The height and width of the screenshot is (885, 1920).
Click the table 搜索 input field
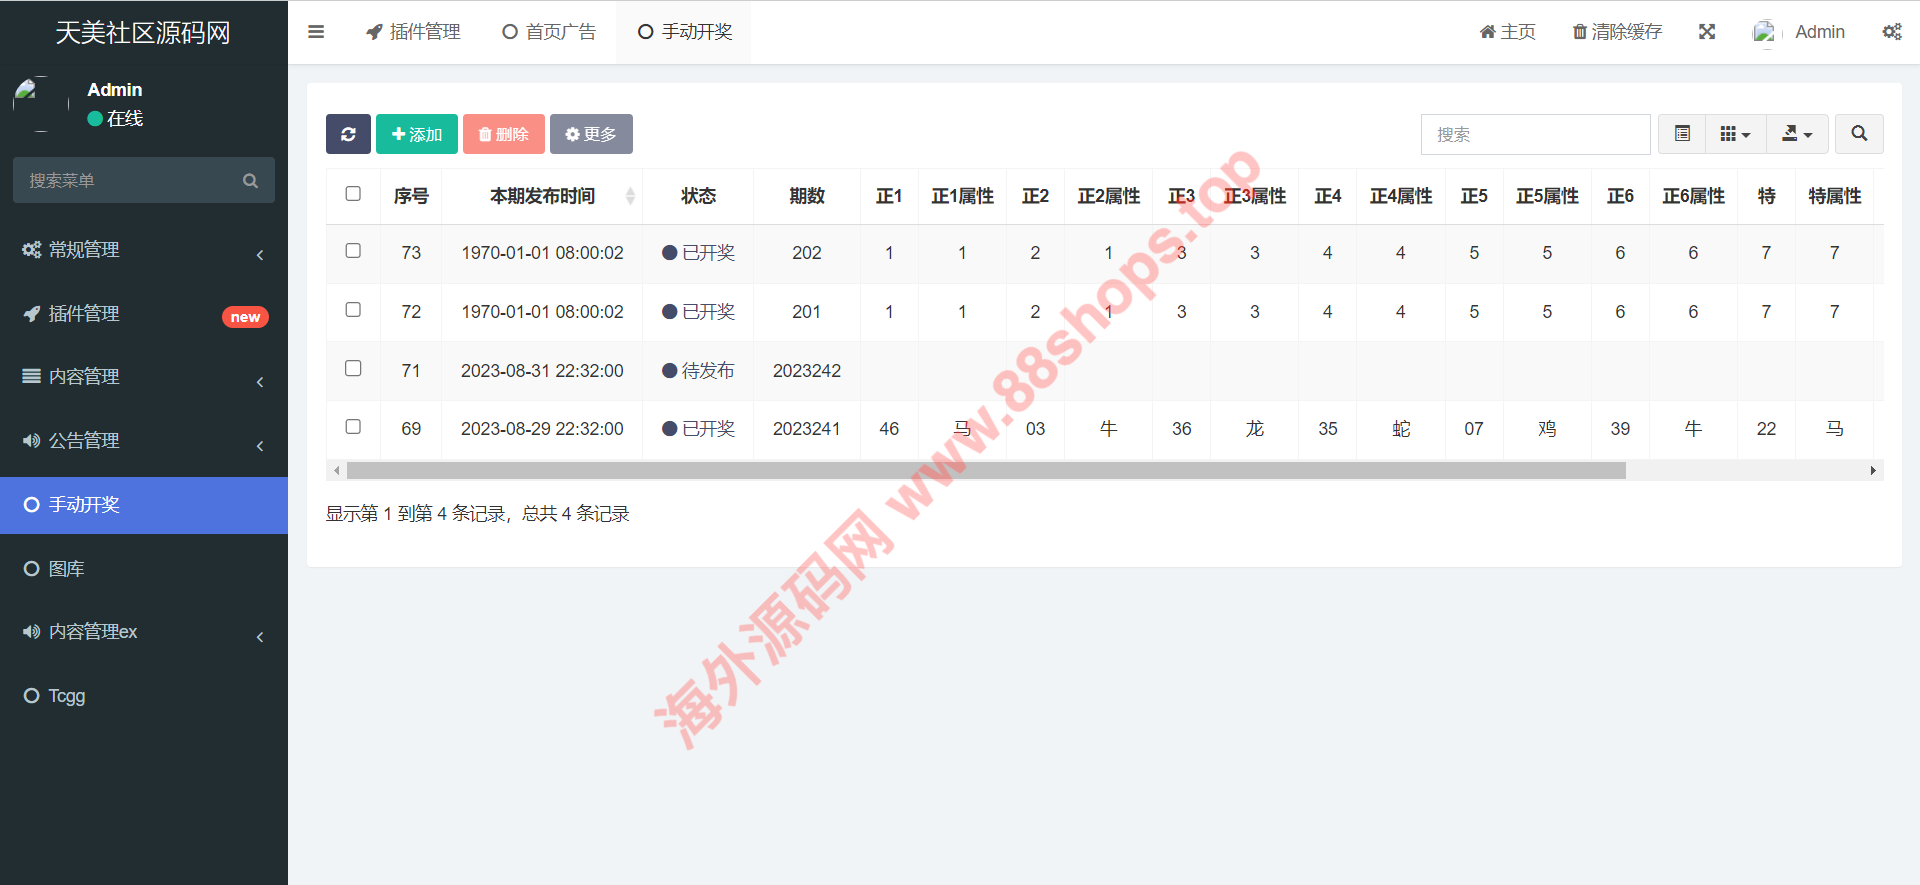(1535, 134)
